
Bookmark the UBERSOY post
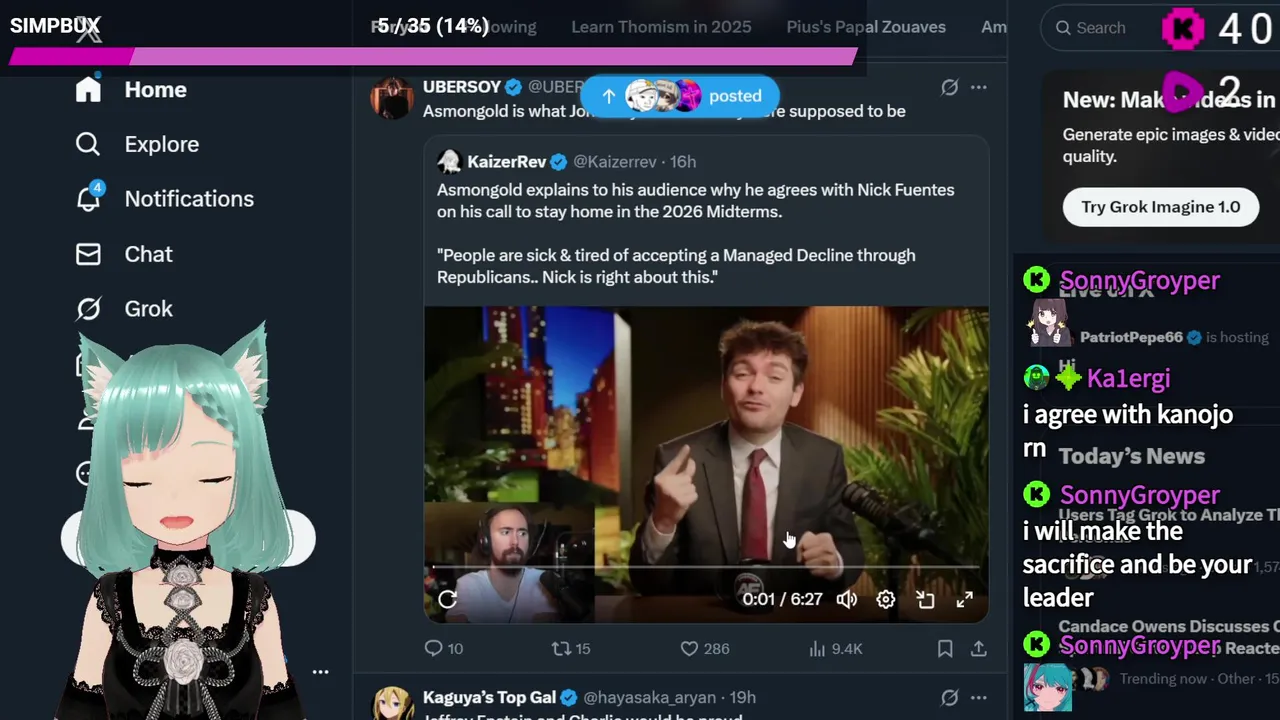pyautogui.click(x=945, y=649)
